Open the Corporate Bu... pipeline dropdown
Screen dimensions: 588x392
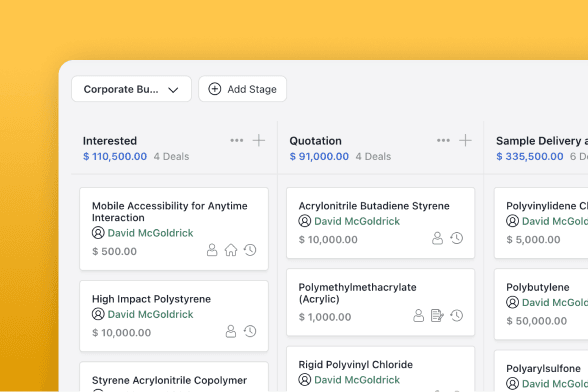[x=131, y=89]
